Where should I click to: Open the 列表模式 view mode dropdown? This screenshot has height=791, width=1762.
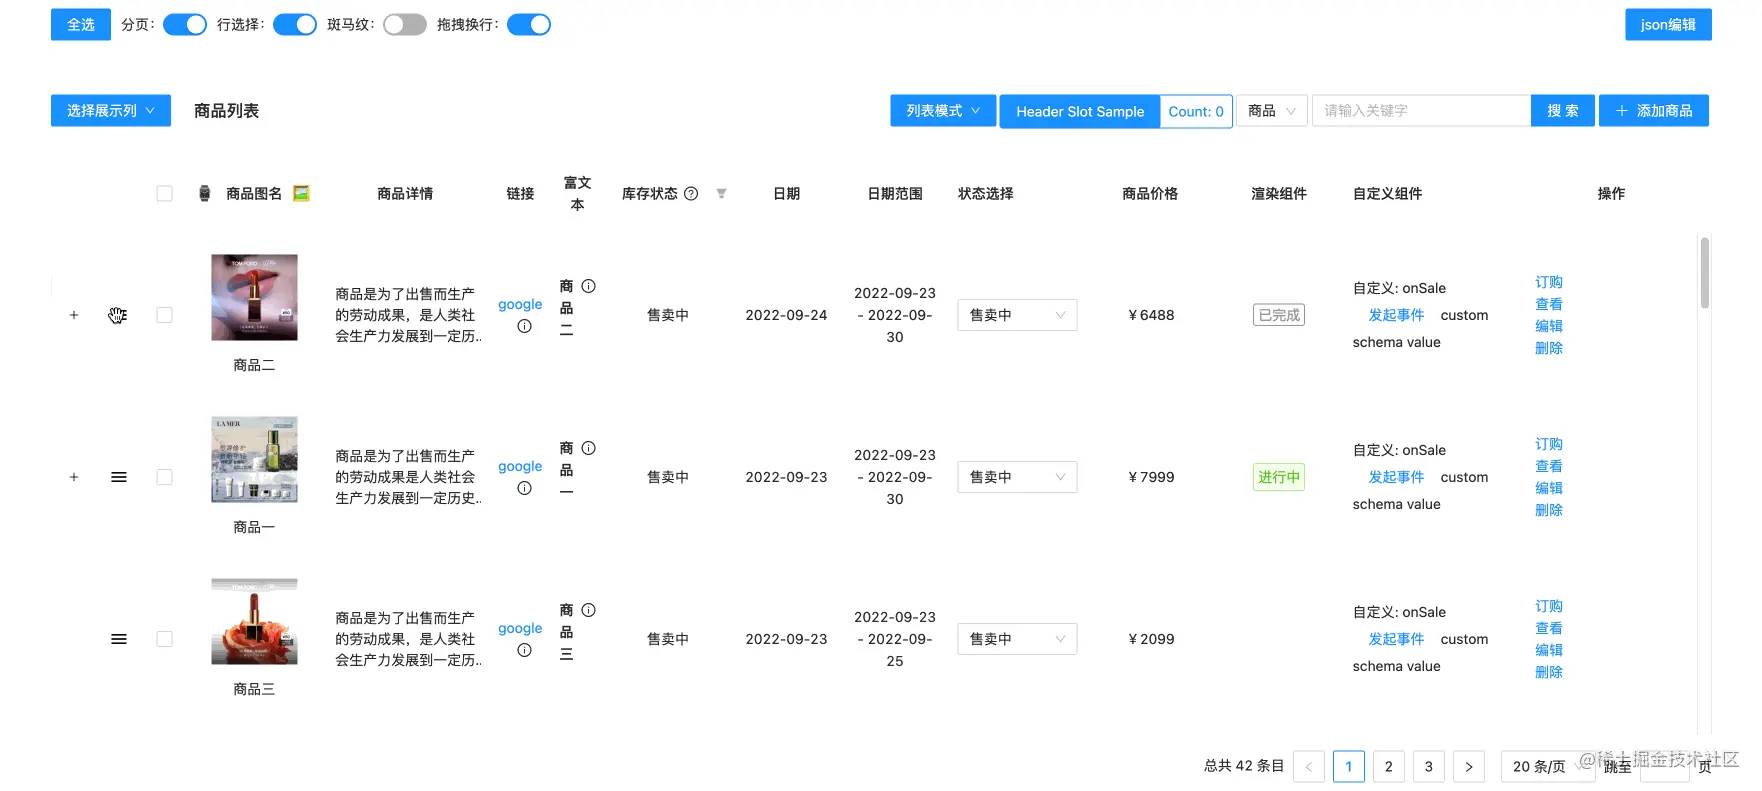coord(943,111)
